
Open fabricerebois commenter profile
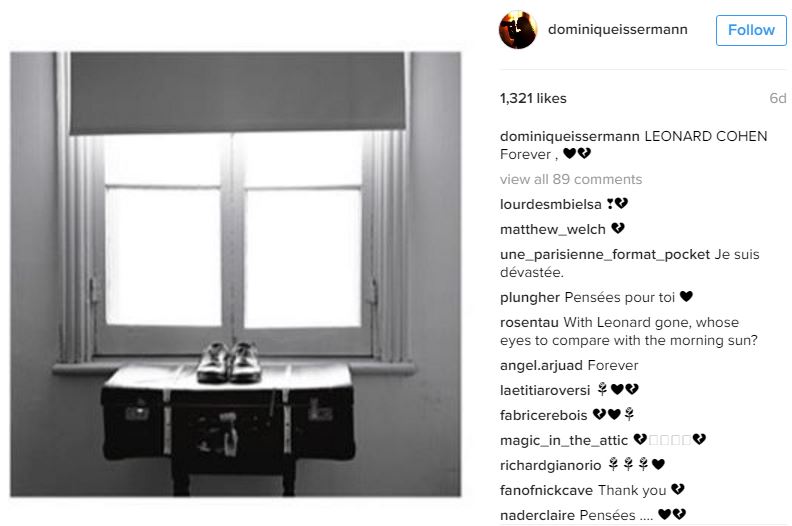(543, 415)
